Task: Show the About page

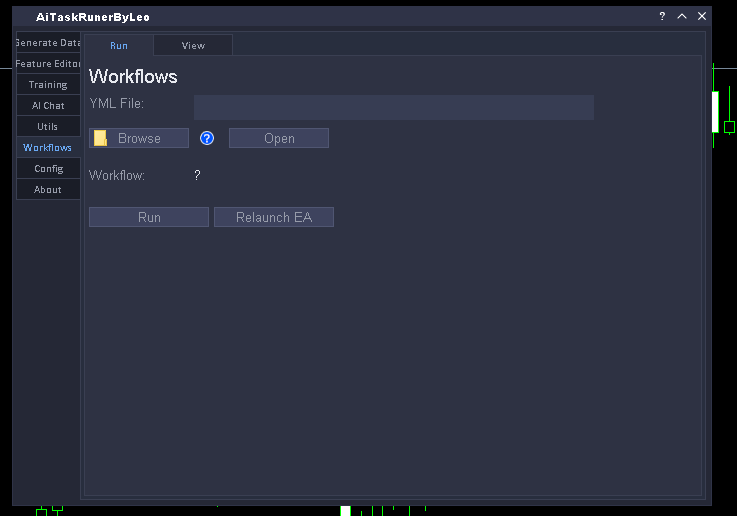Action: (48, 190)
